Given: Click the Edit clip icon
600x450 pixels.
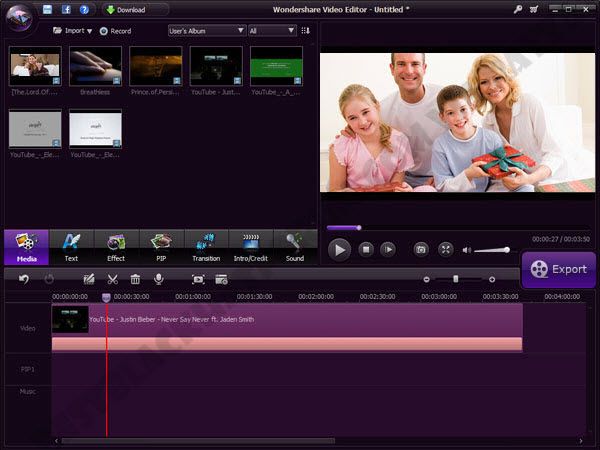Looking at the screenshot, I should (89, 279).
